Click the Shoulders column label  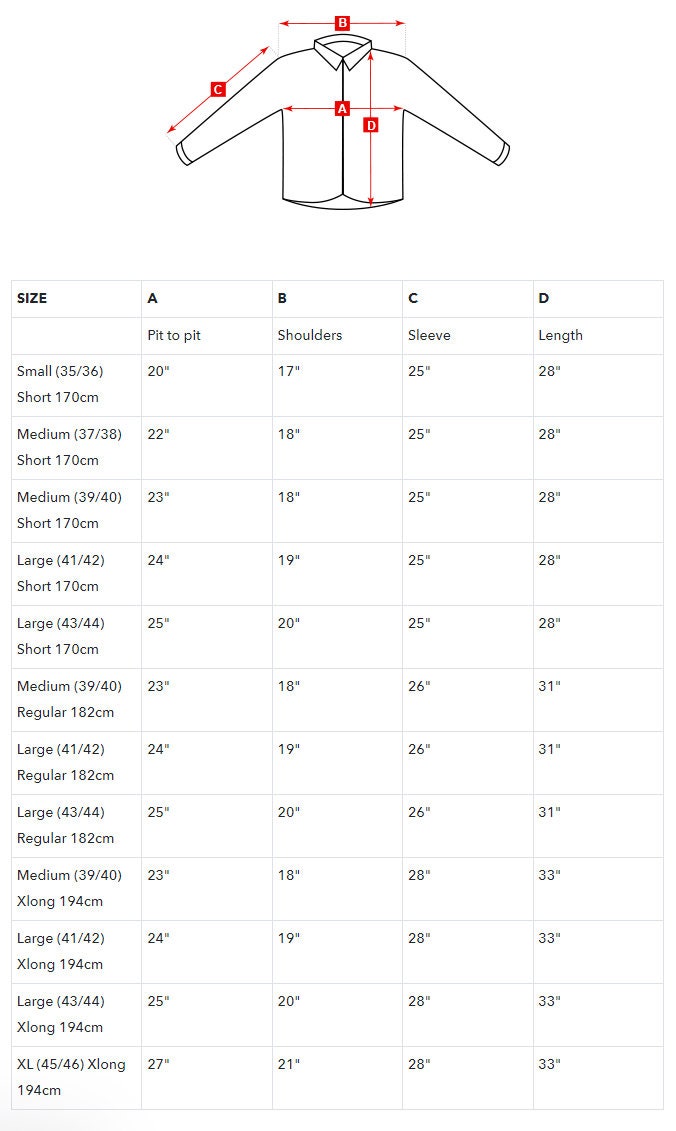[x=310, y=335]
